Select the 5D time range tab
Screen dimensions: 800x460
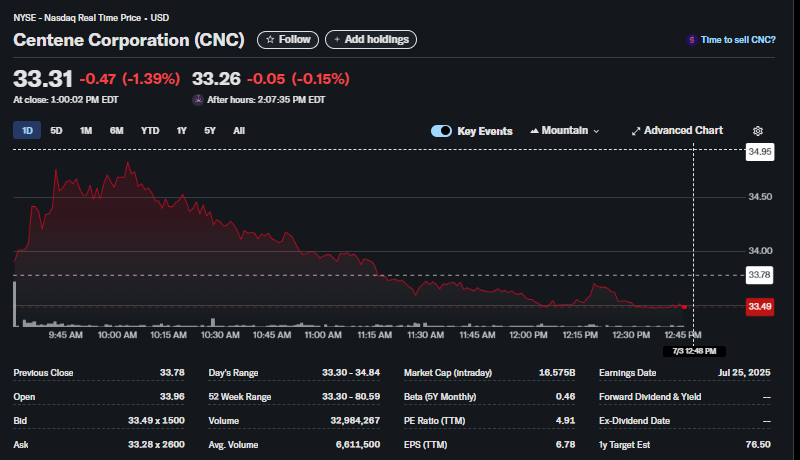click(x=56, y=131)
